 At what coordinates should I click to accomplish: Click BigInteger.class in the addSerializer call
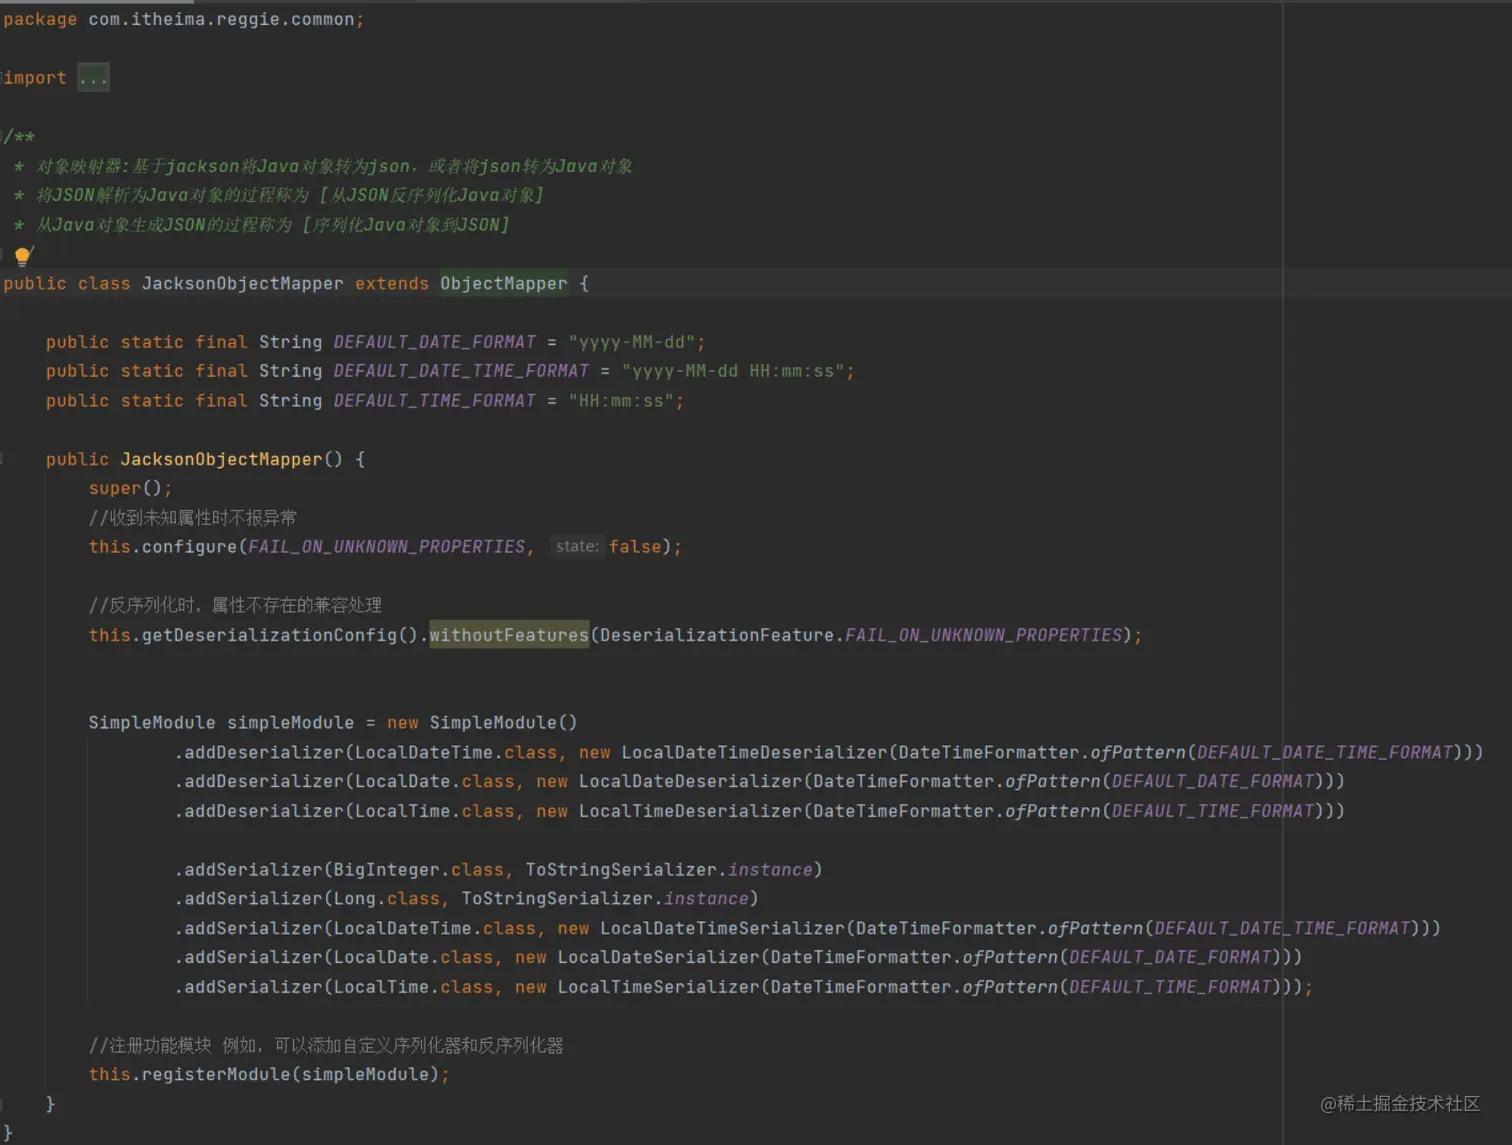click(418, 870)
